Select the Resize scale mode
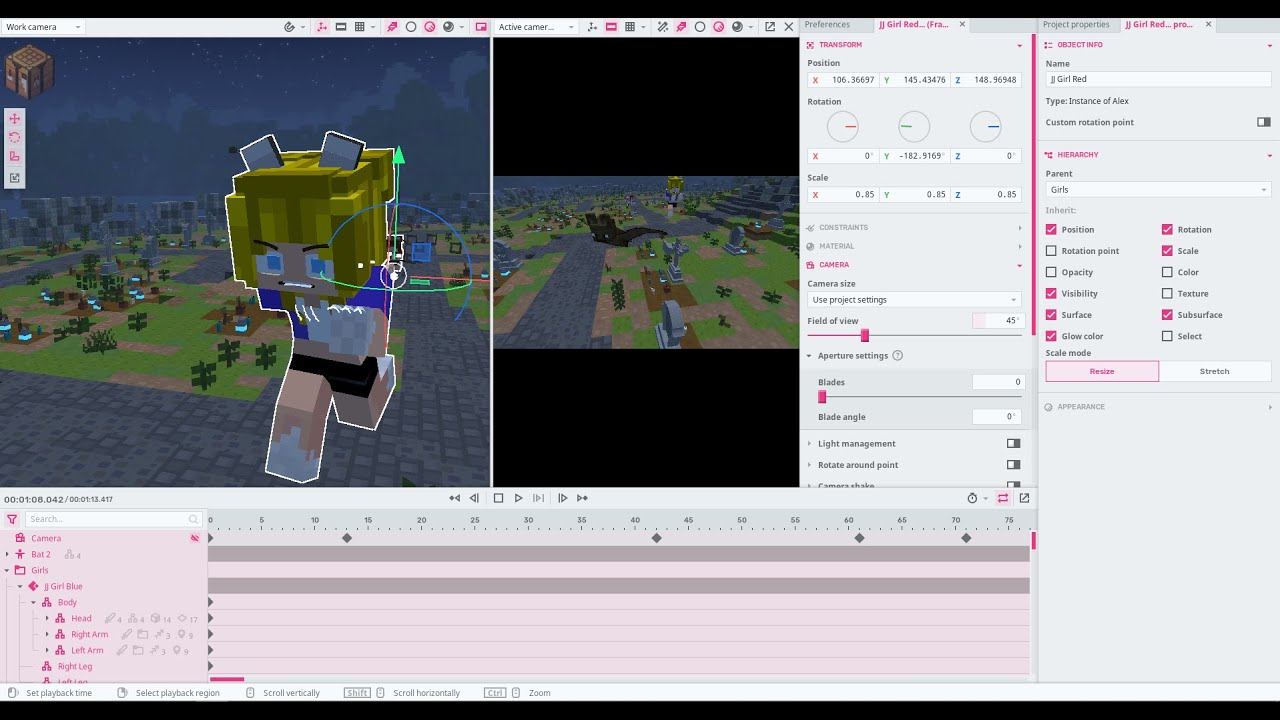1280x720 pixels. [x=1102, y=371]
